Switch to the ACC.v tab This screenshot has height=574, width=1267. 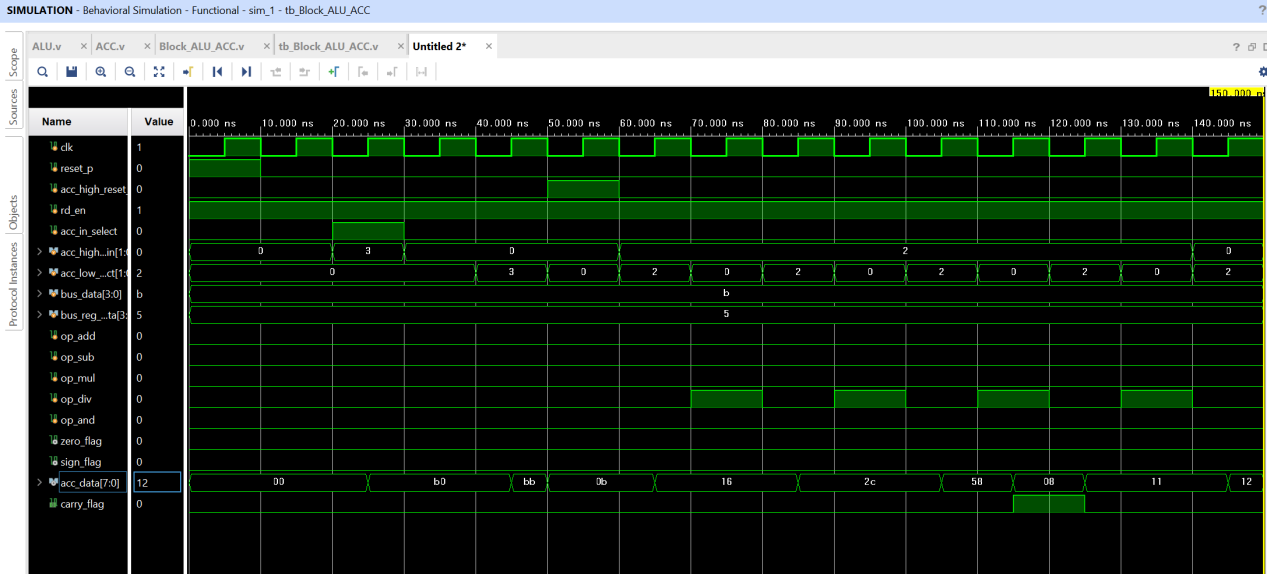(110, 46)
